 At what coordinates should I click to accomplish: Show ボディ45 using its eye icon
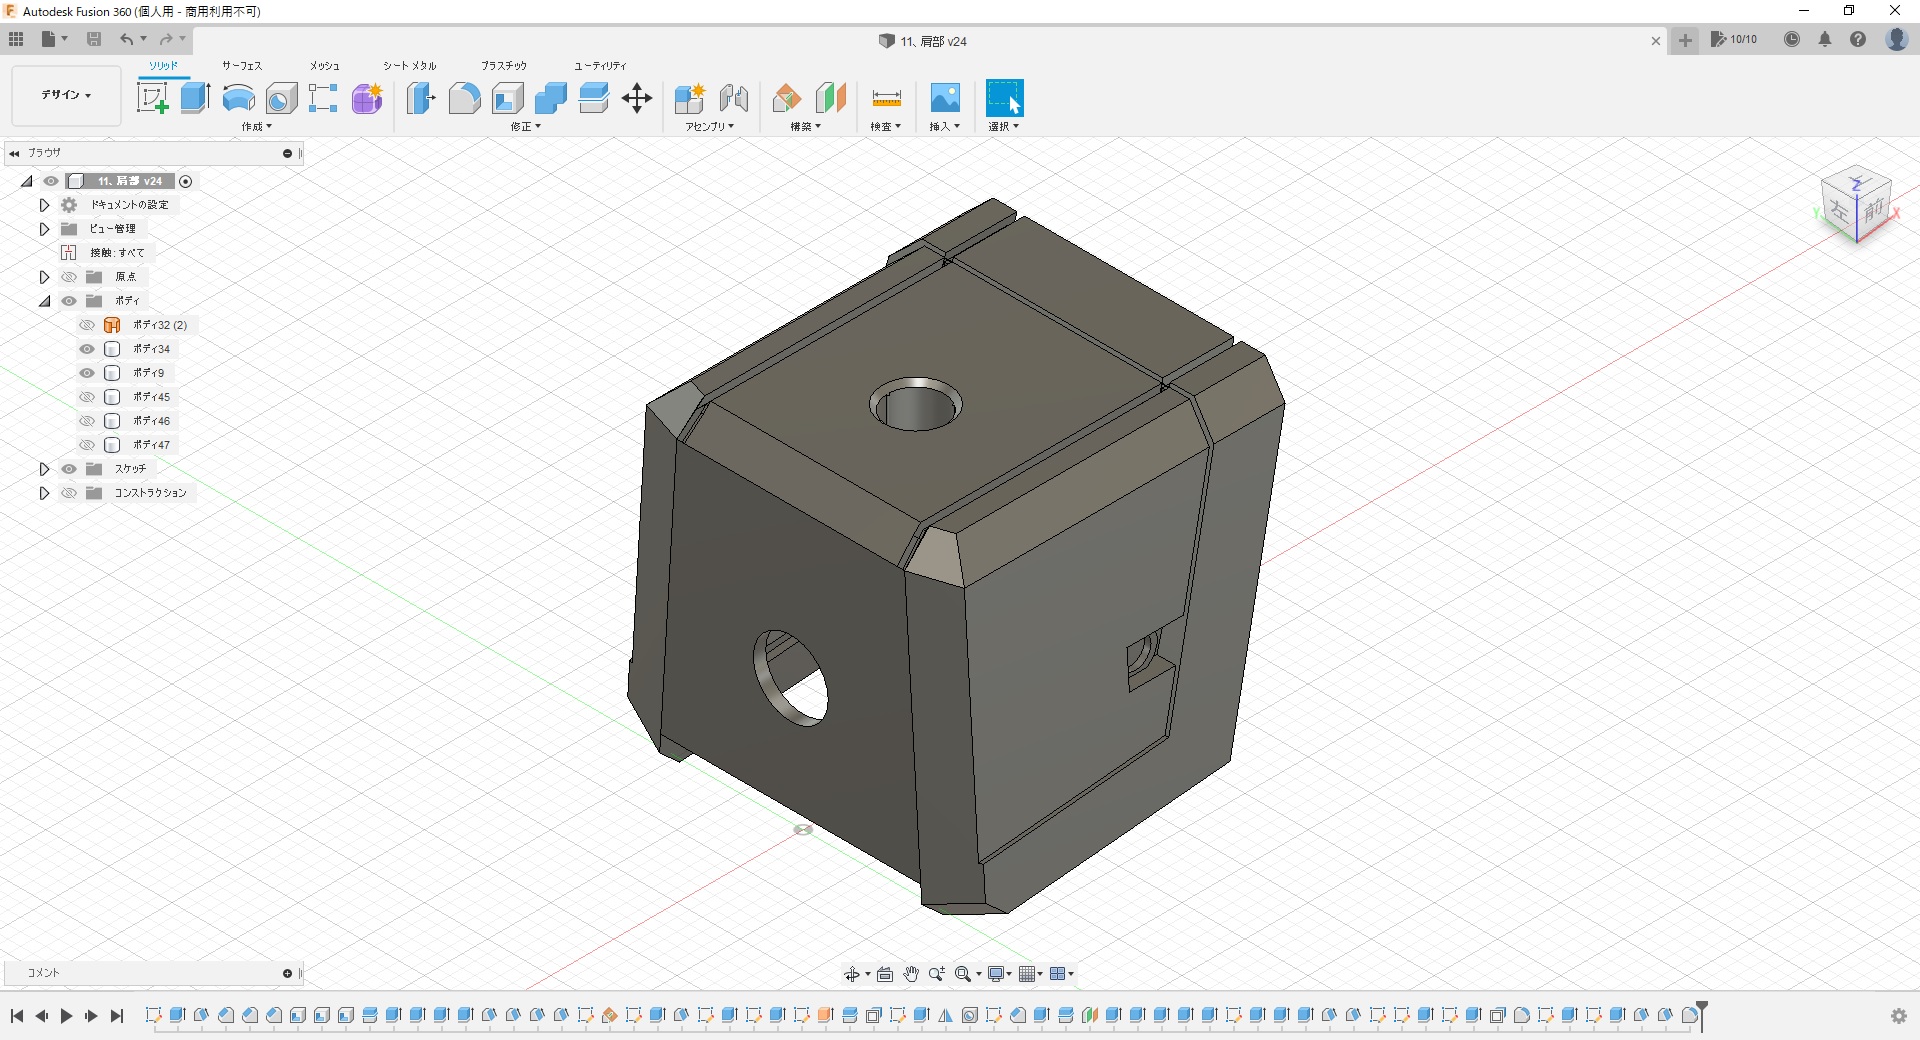pos(87,397)
